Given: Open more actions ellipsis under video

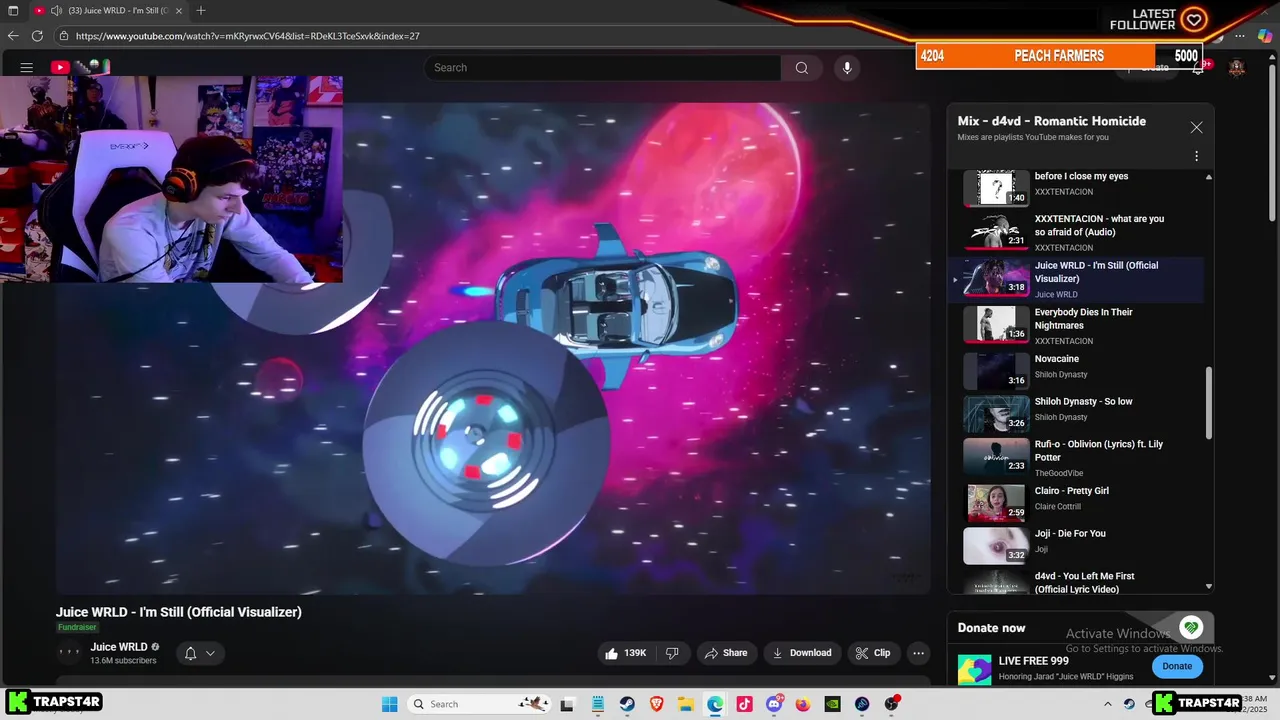Looking at the screenshot, I should point(918,653).
